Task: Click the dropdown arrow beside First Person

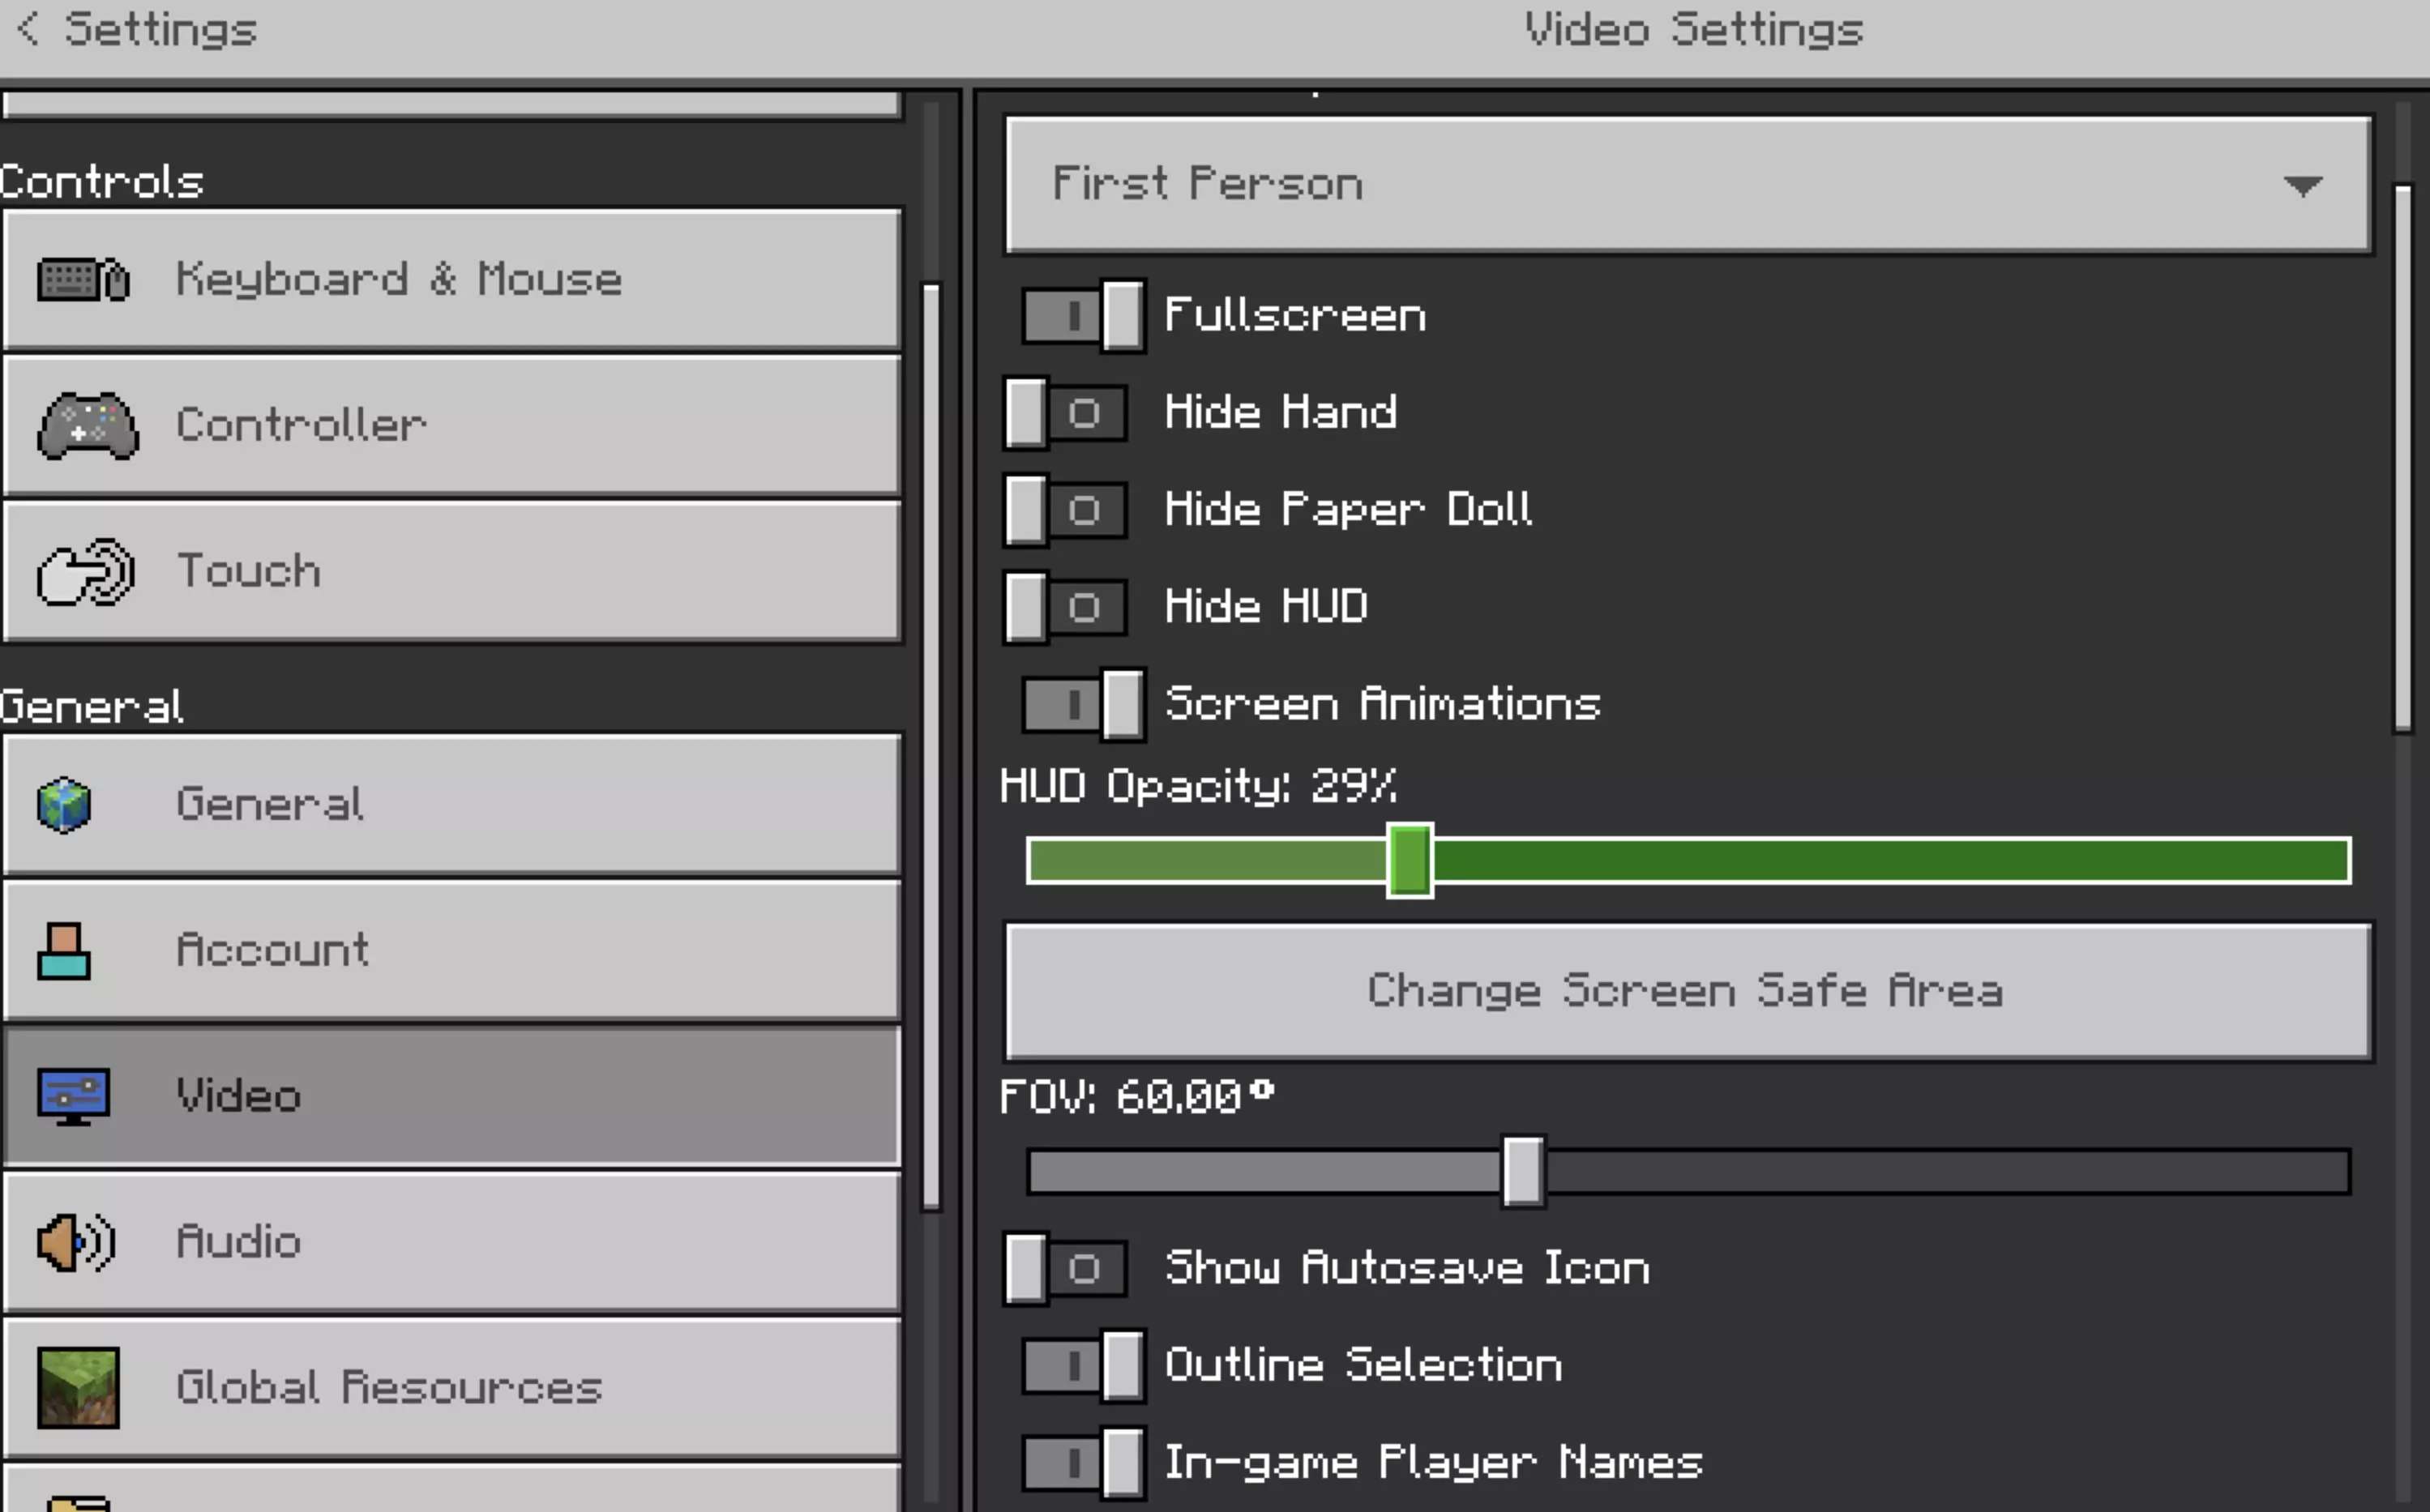Action: (2303, 186)
